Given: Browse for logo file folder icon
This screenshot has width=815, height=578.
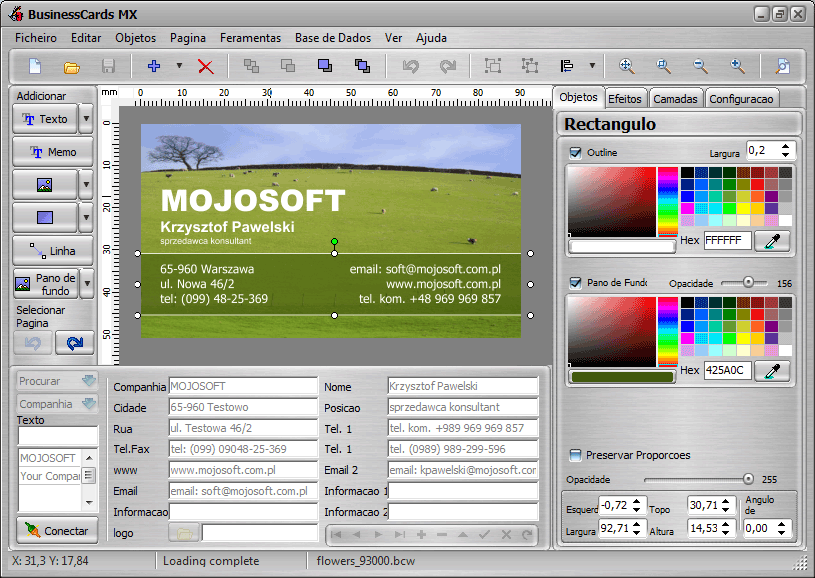Looking at the screenshot, I should point(184,533).
